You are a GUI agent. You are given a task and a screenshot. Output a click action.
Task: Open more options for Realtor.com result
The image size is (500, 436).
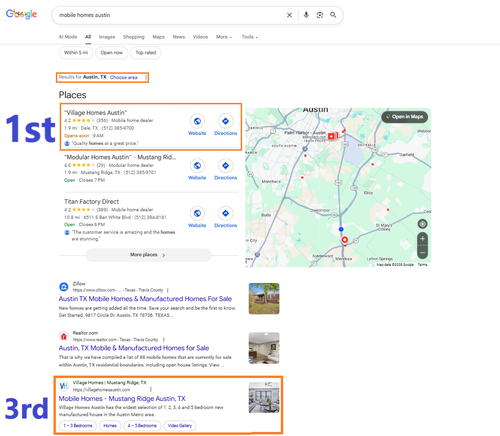pos(164,340)
